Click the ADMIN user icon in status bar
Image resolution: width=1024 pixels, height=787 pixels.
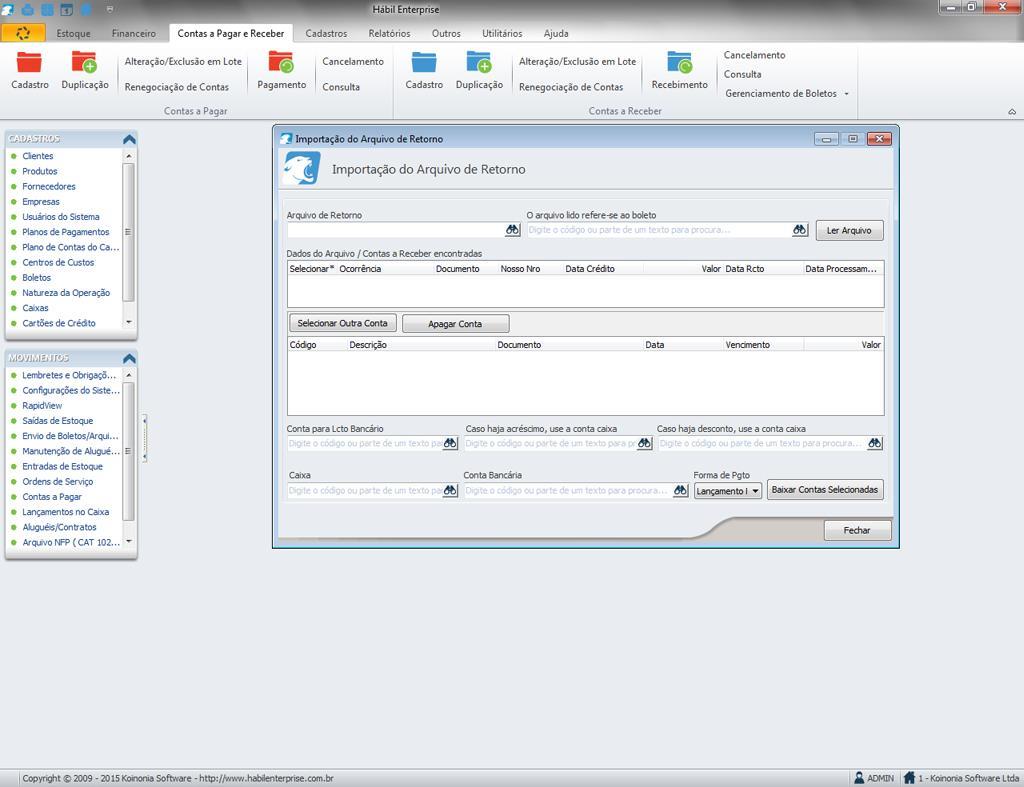859,778
